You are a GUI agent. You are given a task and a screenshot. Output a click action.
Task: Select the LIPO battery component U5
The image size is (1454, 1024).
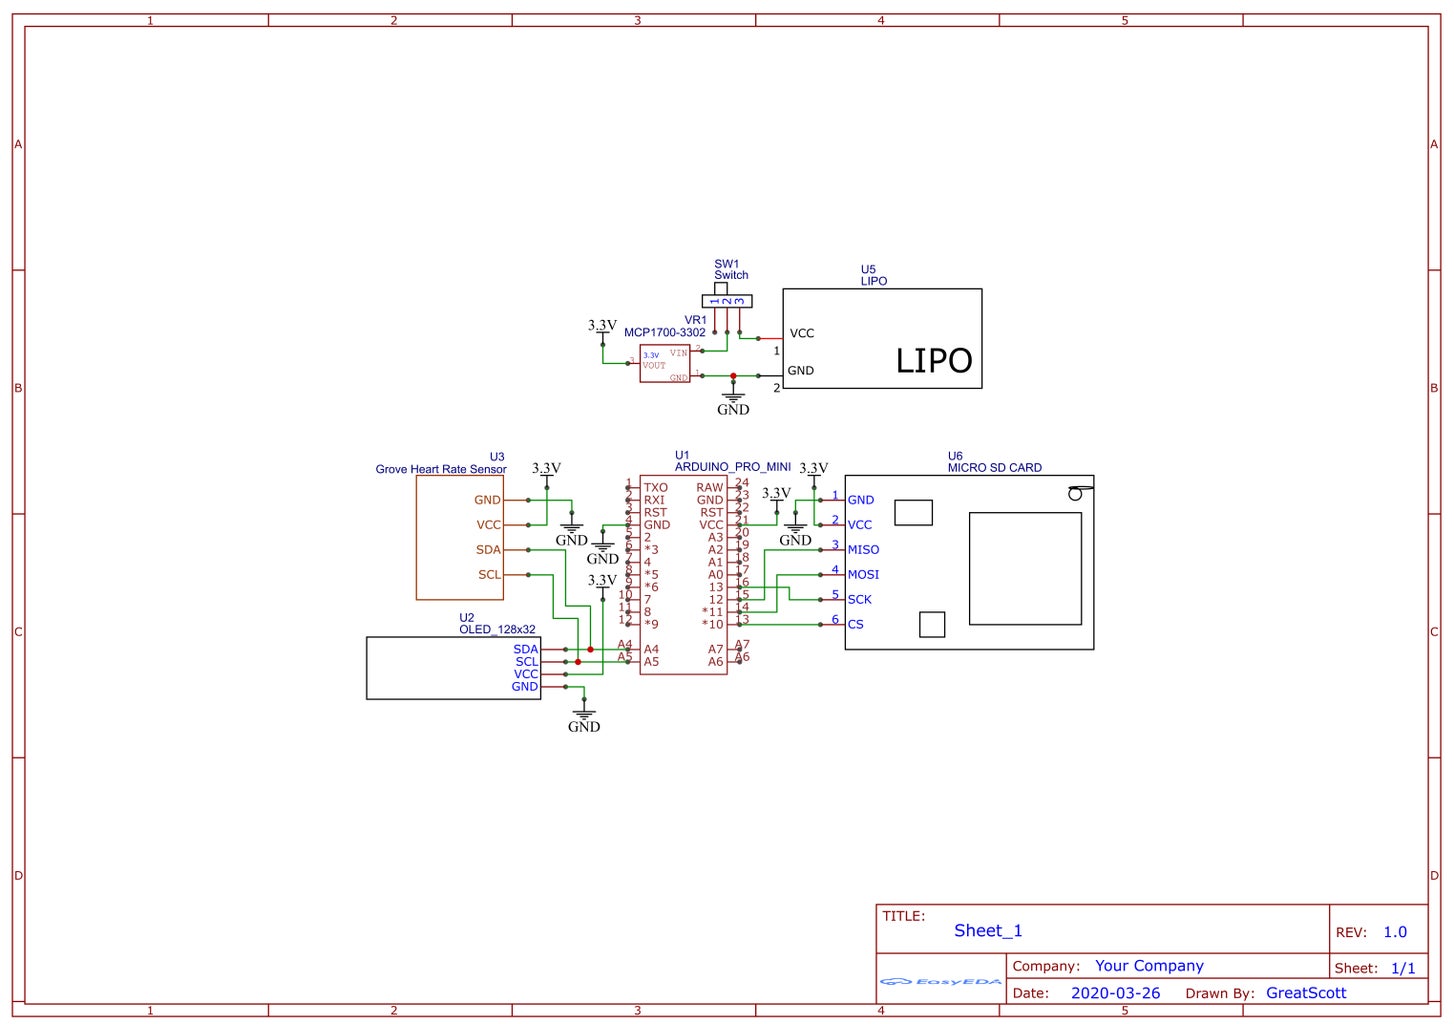tap(881, 338)
